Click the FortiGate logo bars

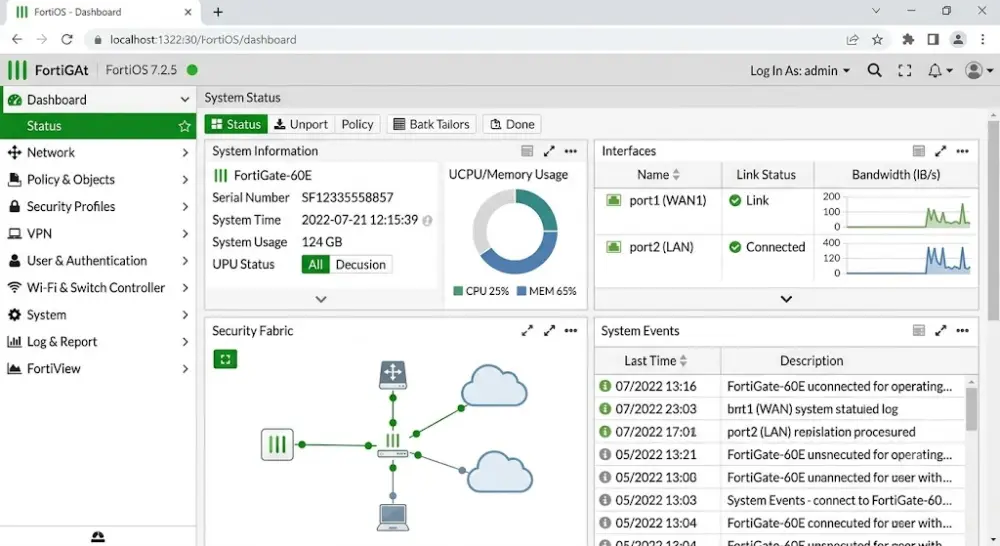(x=17, y=70)
